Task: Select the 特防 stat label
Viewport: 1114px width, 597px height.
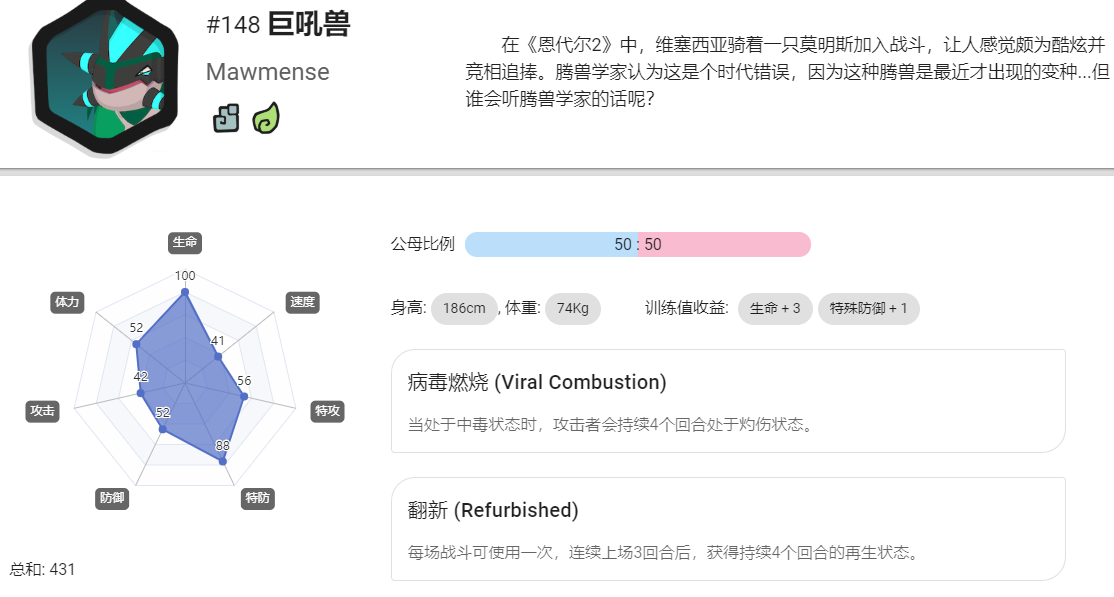Action: coord(257,498)
